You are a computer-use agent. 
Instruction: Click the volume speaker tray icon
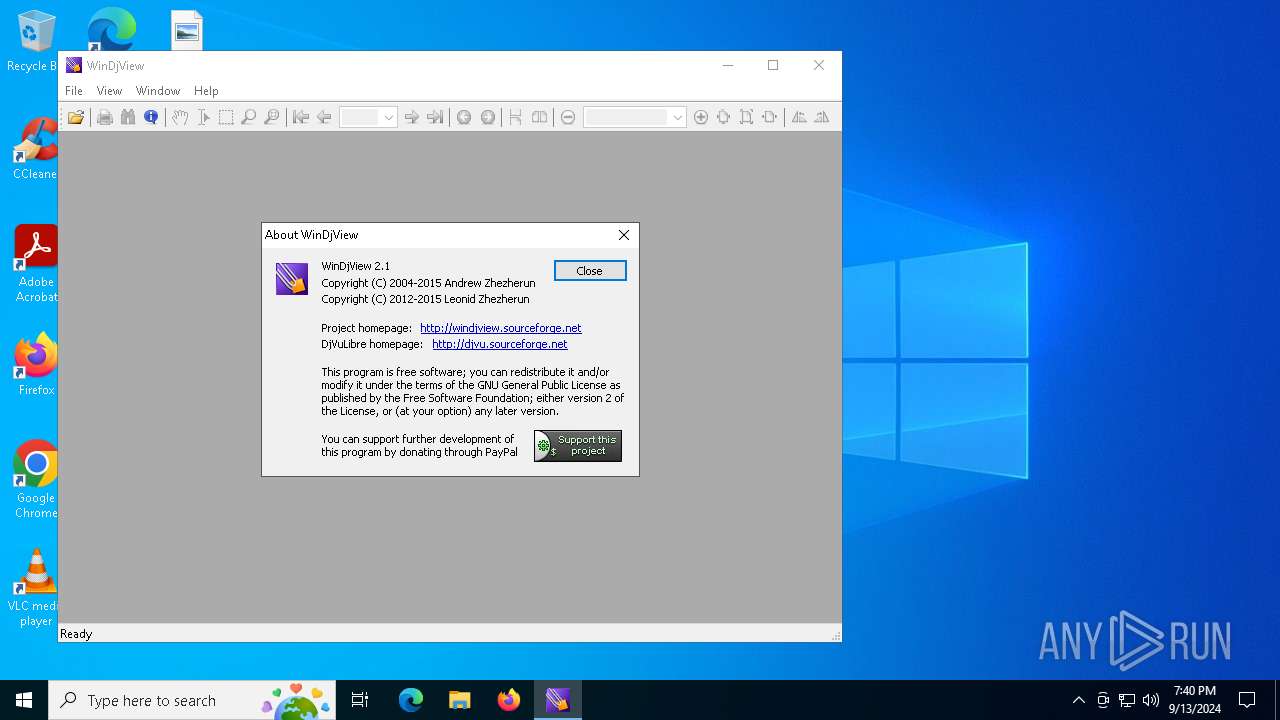pos(1151,700)
